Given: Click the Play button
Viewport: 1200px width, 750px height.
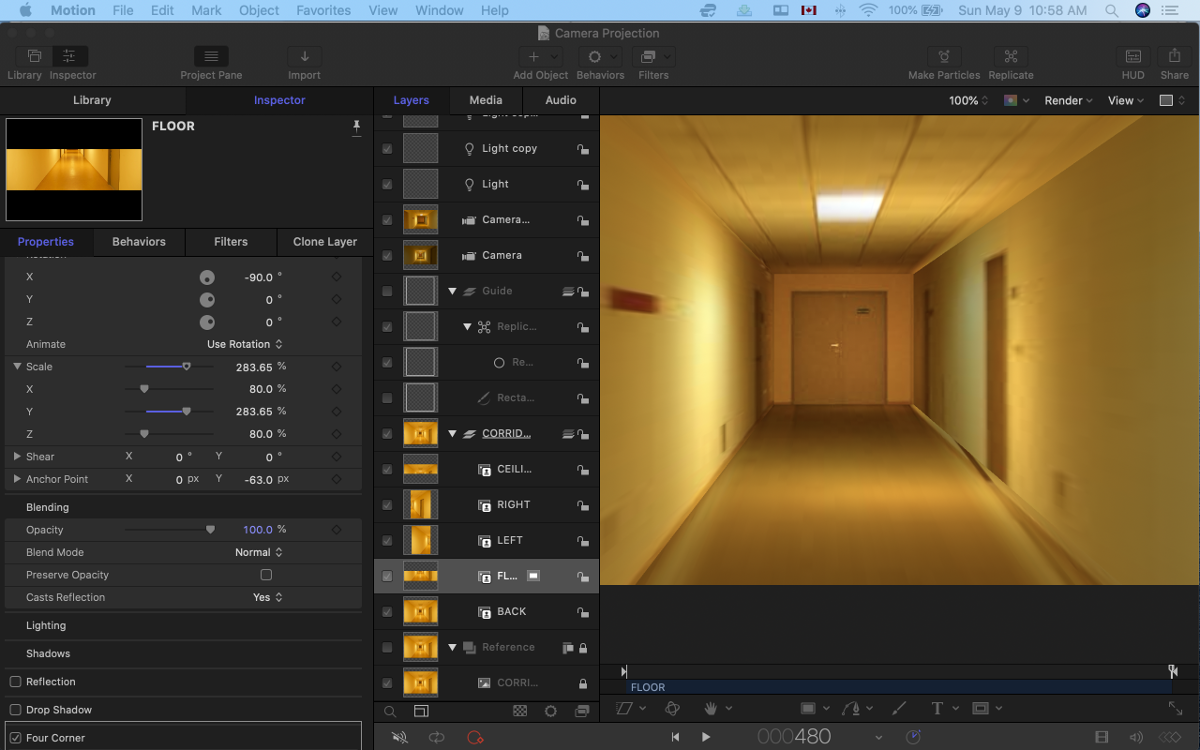Looking at the screenshot, I should pos(706,737).
